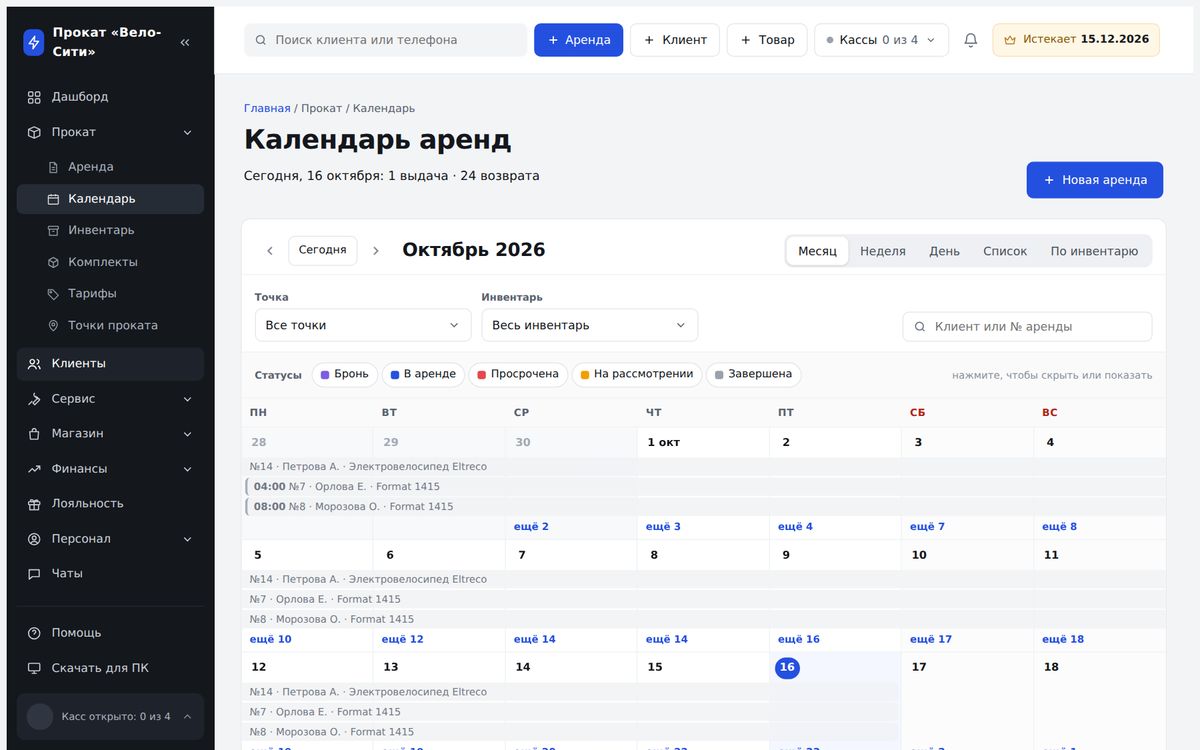Click the Календарь sidebar calendar icon
This screenshot has width=1200, height=750.
click(54, 199)
